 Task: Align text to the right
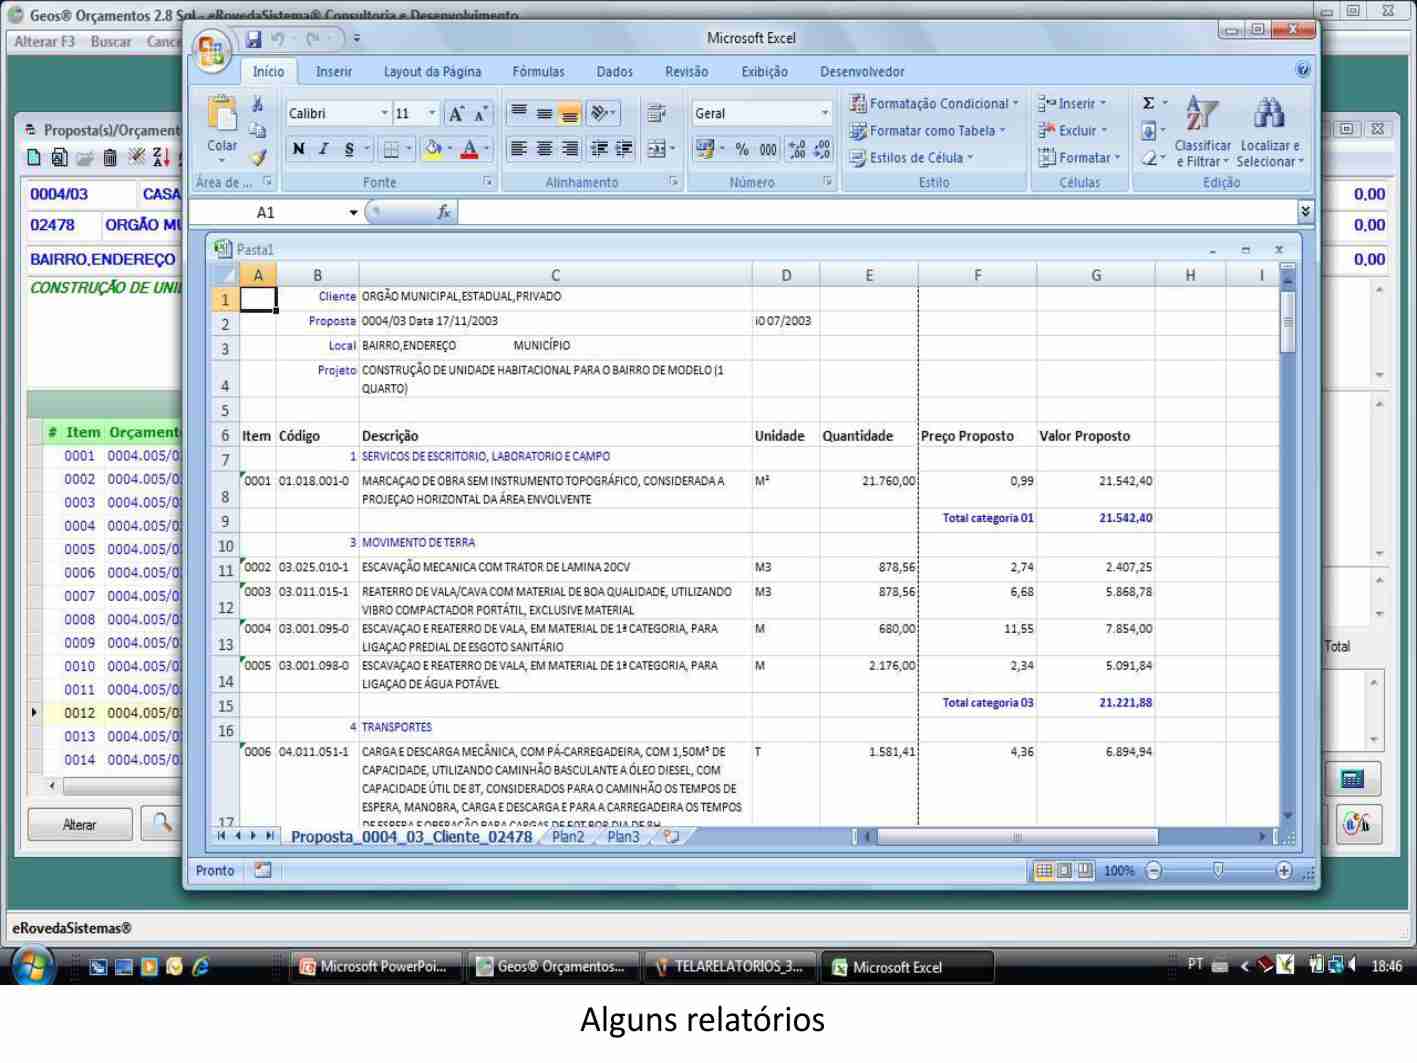(569, 149)
